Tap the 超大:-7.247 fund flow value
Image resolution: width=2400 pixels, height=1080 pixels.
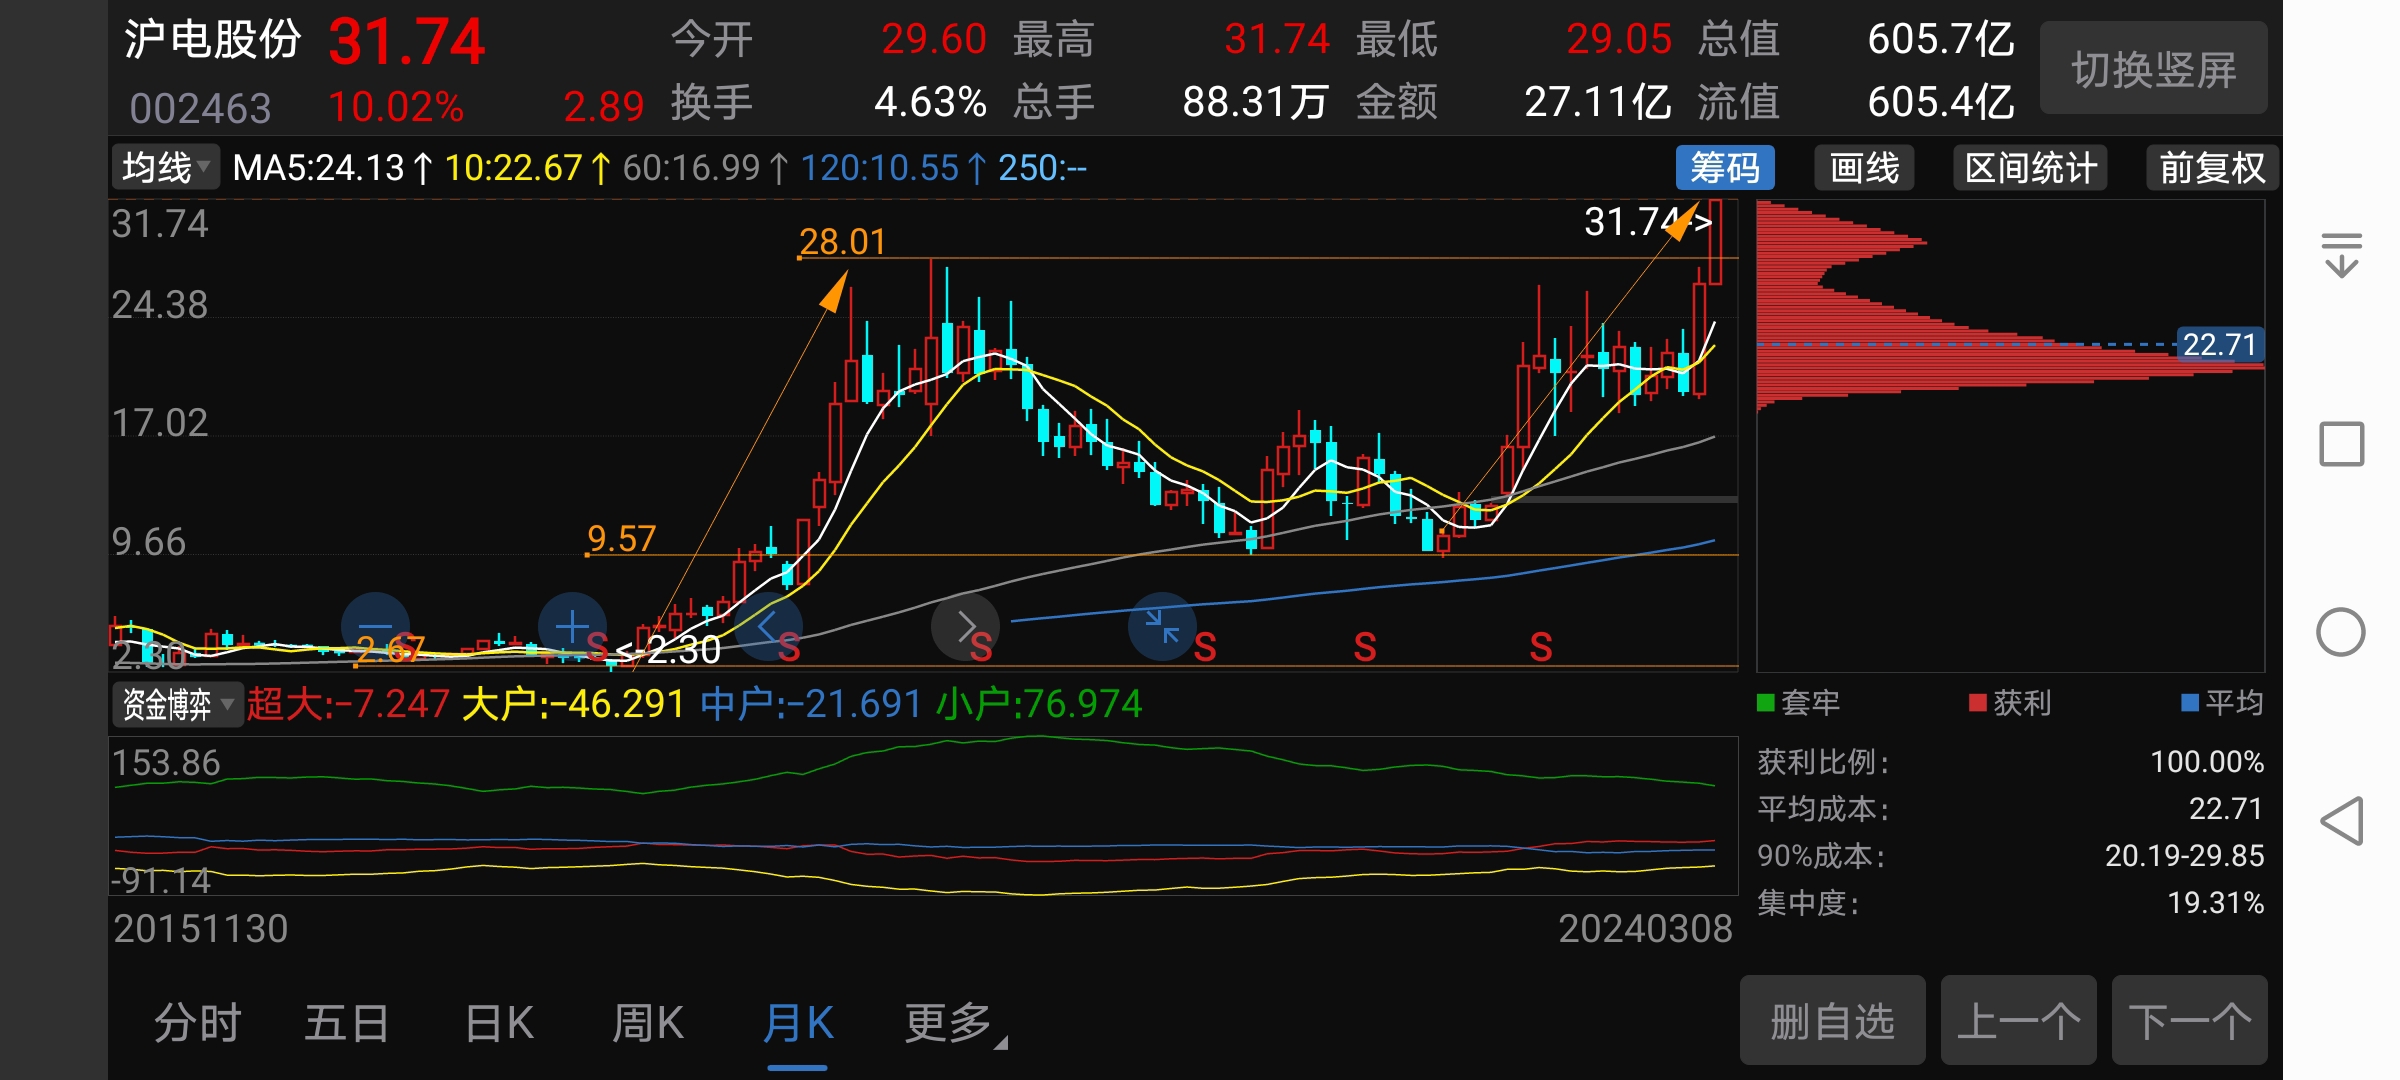point(348,704)
